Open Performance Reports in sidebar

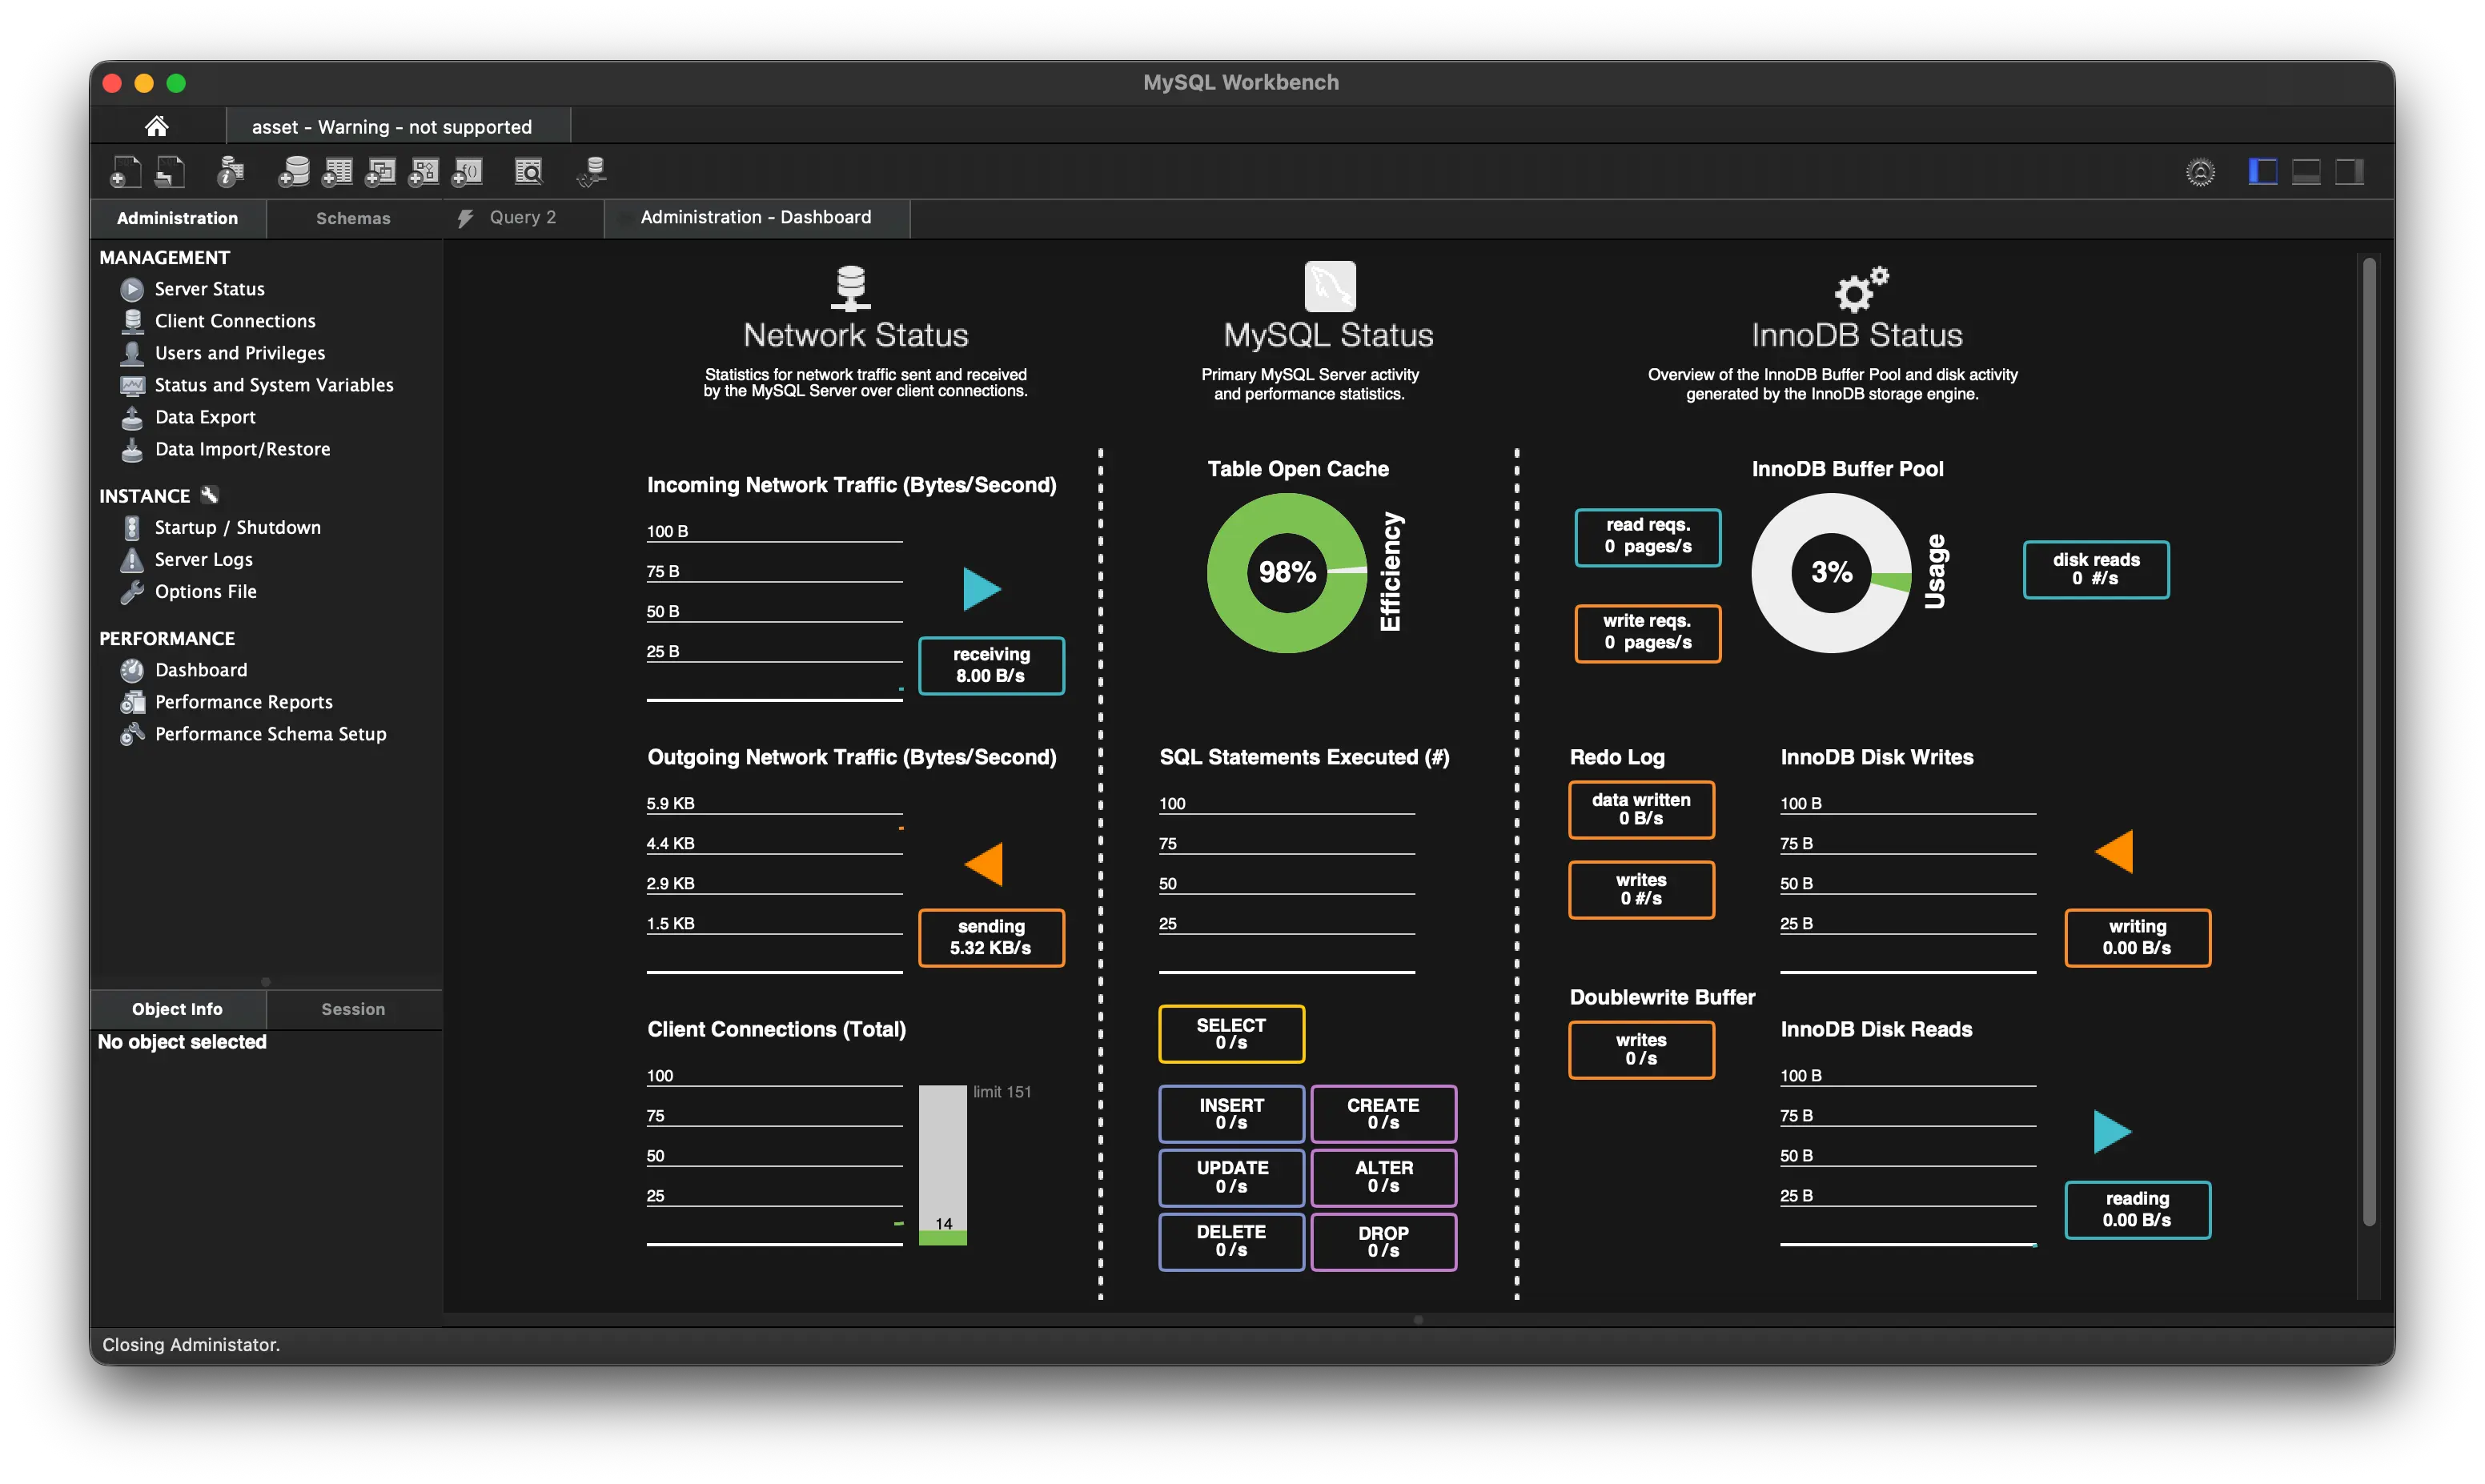(243, 702)
